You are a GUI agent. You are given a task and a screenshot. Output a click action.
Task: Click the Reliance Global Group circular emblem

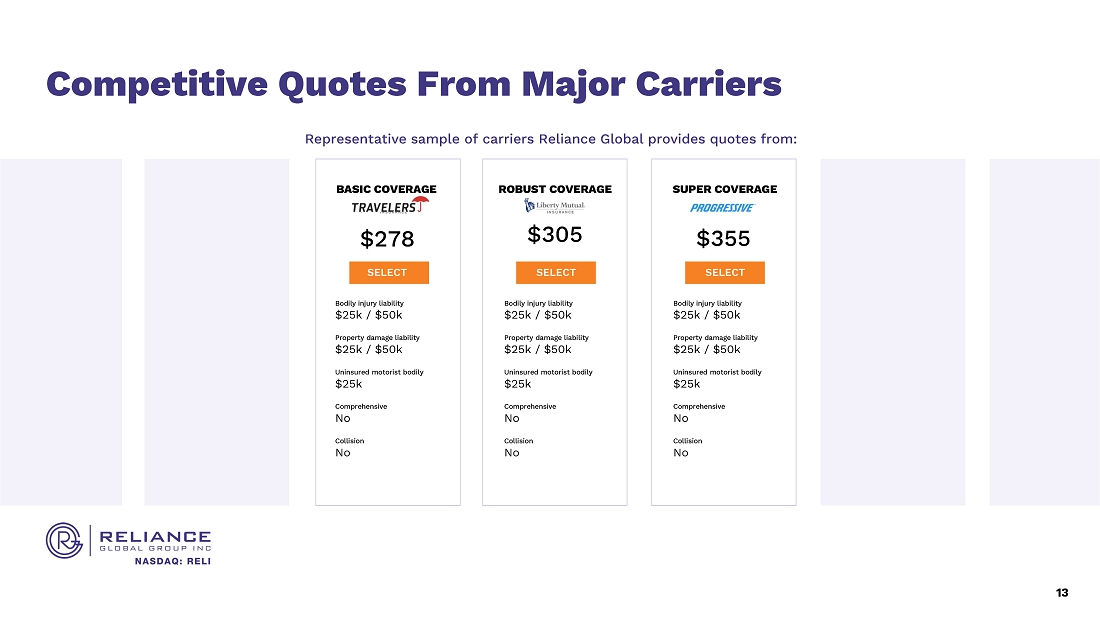(64, 541)
